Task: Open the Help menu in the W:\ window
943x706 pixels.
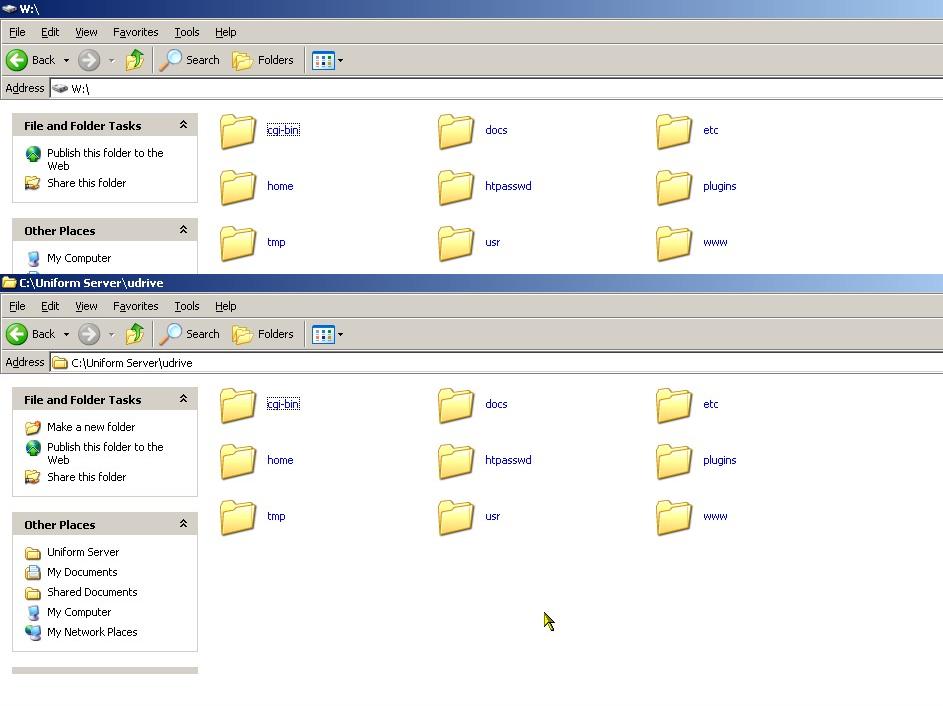Action: pyautogui.click(x=226, y=32)
